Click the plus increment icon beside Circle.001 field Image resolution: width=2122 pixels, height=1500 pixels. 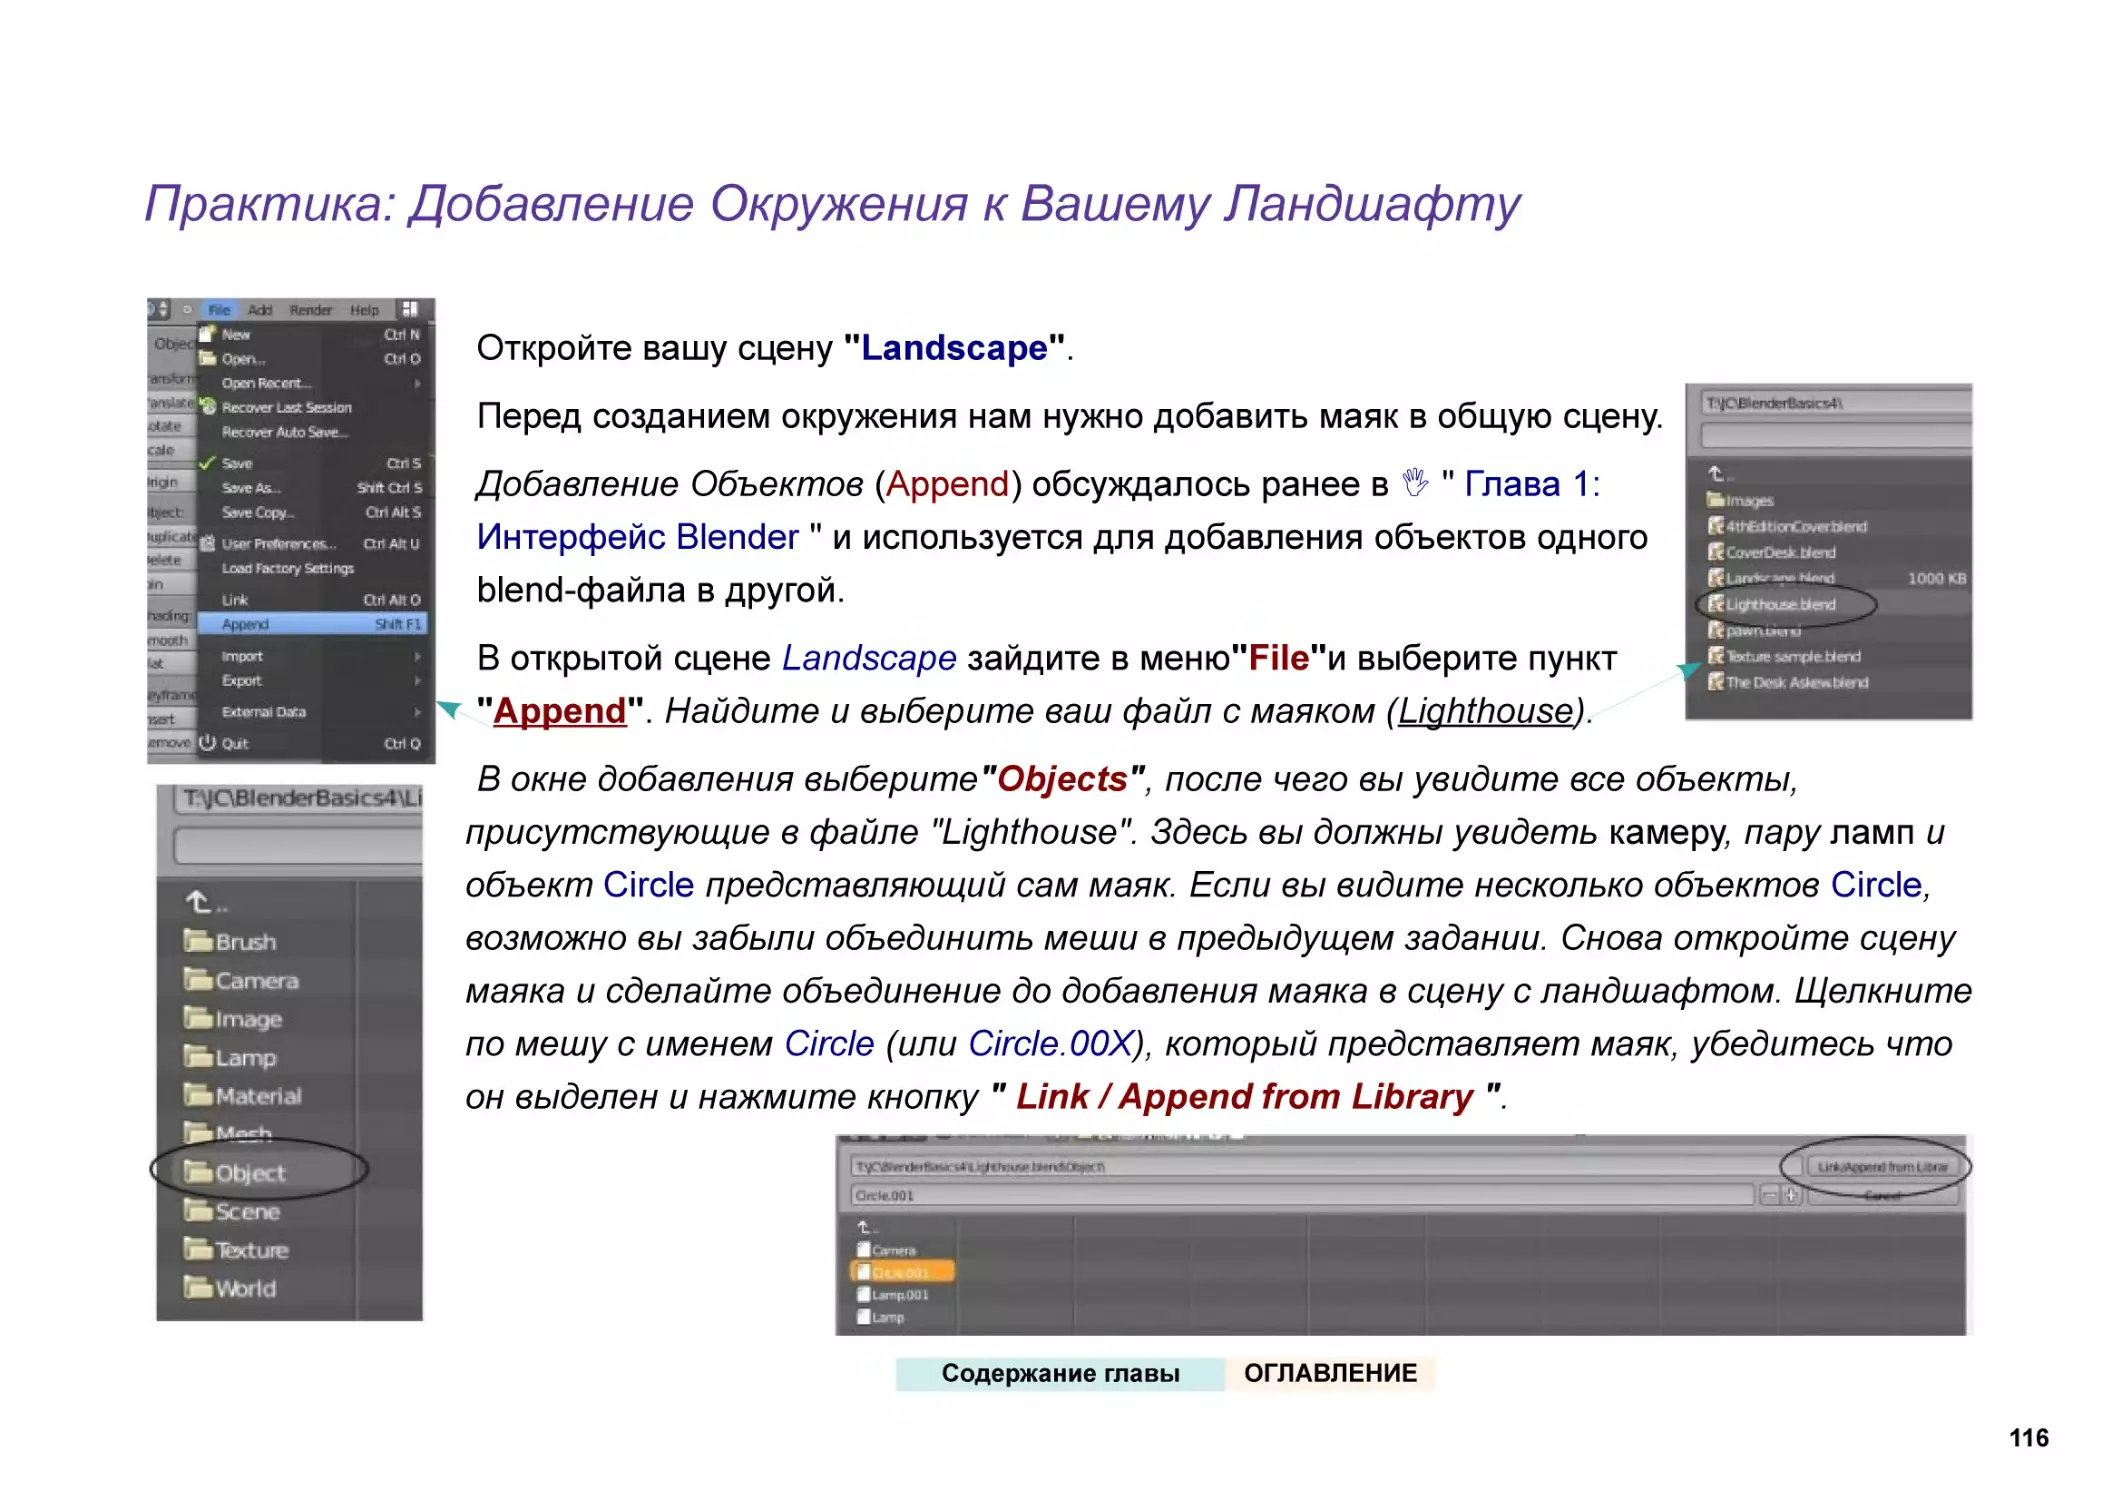point(1791,1195)
